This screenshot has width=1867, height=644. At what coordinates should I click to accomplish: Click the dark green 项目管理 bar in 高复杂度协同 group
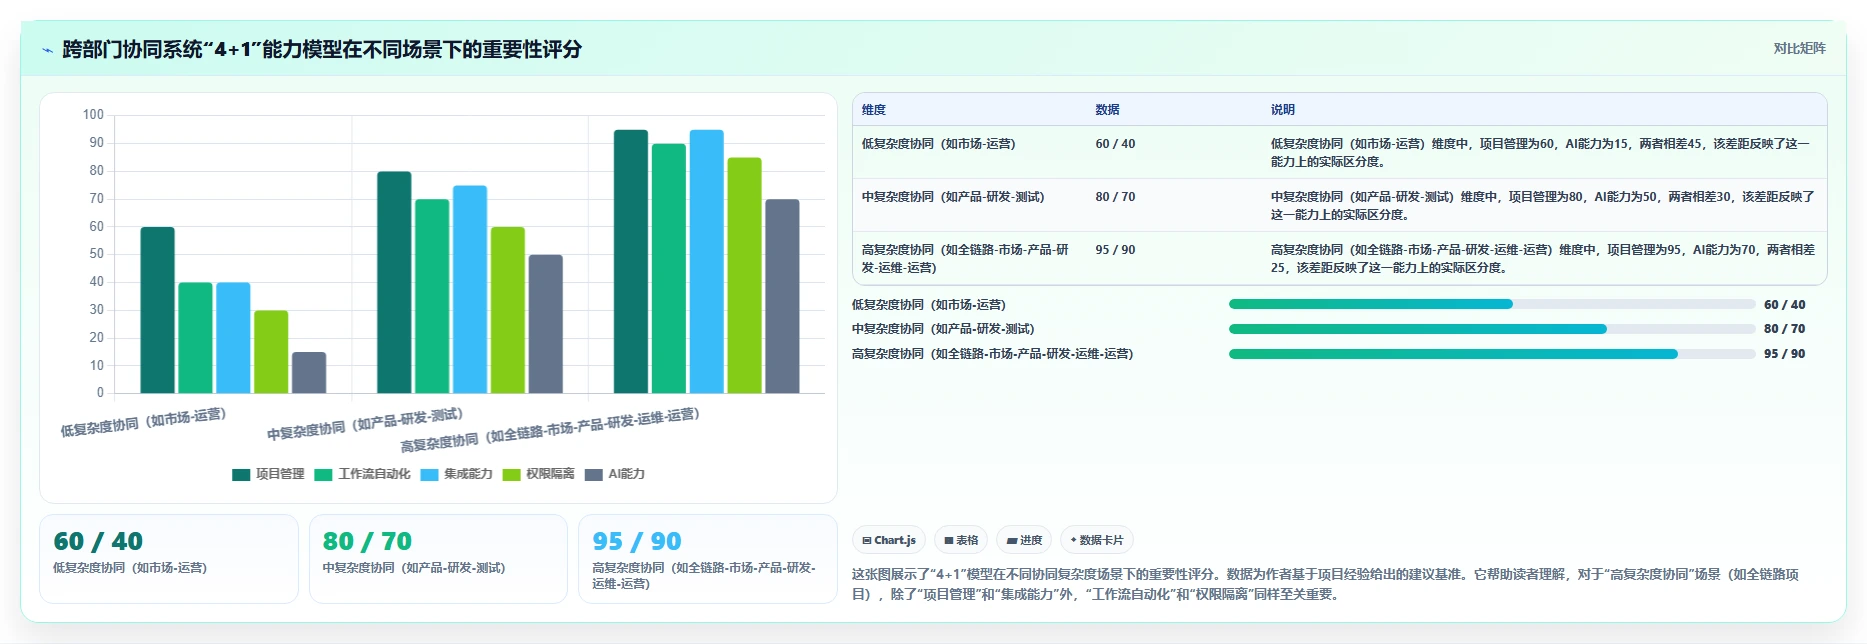click(631, 261)
